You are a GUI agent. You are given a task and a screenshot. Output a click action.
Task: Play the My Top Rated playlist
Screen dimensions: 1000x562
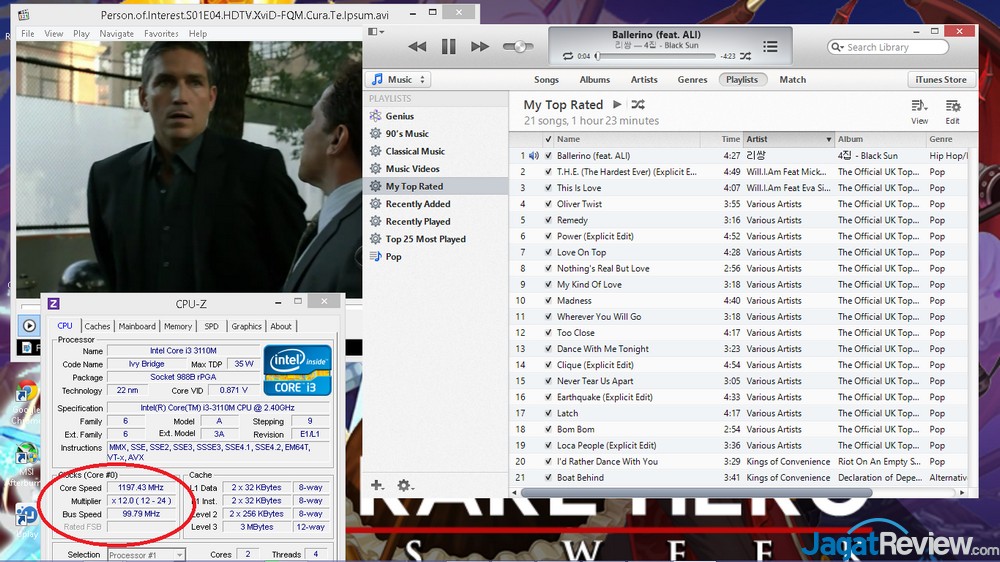617,105
